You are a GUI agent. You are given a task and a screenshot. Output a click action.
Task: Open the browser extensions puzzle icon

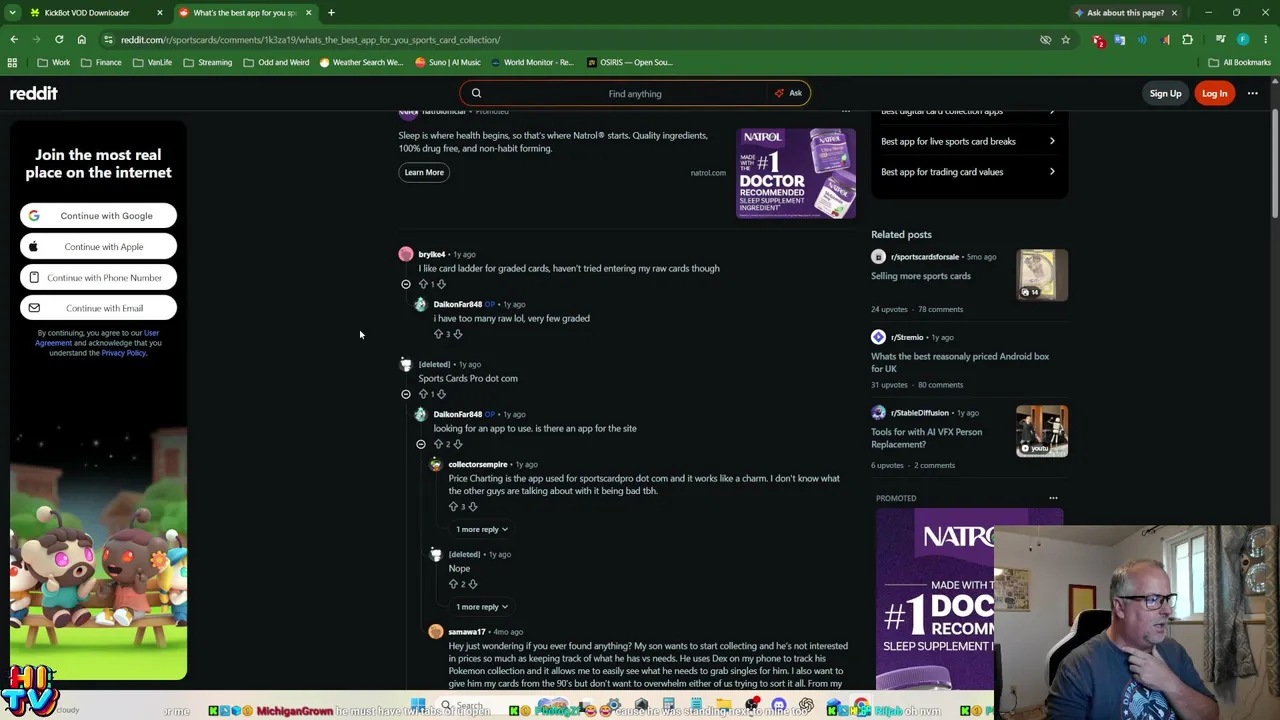(1188, 40)
